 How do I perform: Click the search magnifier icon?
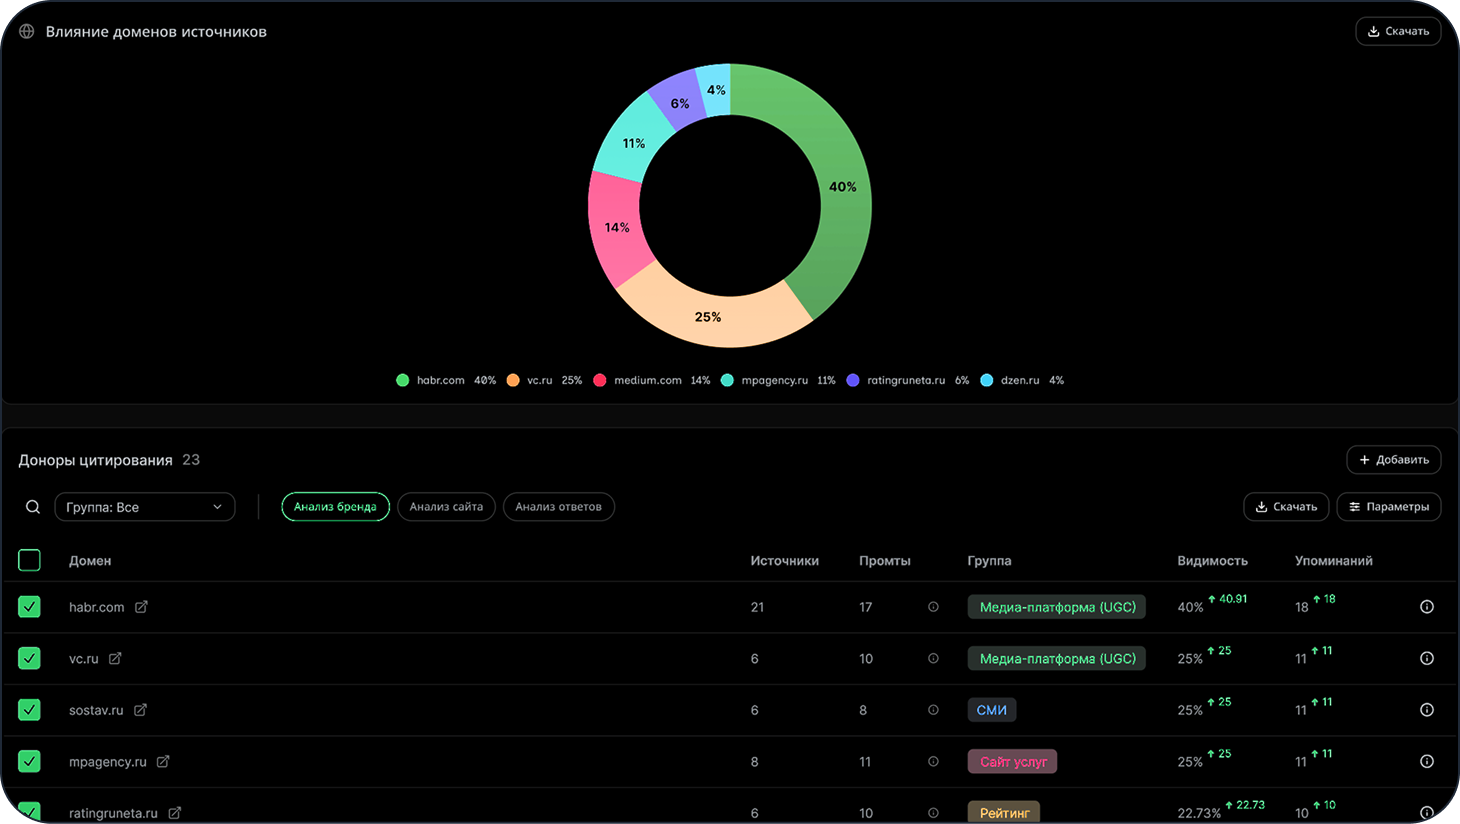[x=33, y=507]
